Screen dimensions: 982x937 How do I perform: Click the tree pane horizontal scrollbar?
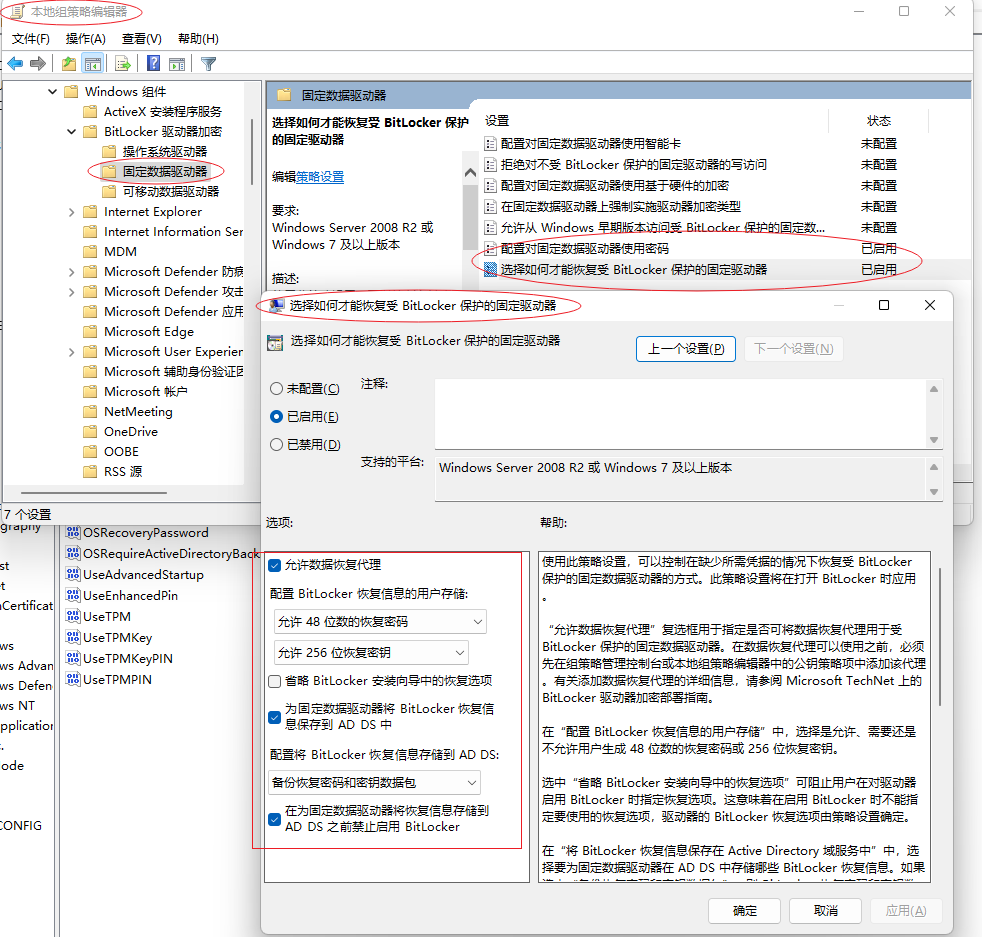(x=94, y=493)
